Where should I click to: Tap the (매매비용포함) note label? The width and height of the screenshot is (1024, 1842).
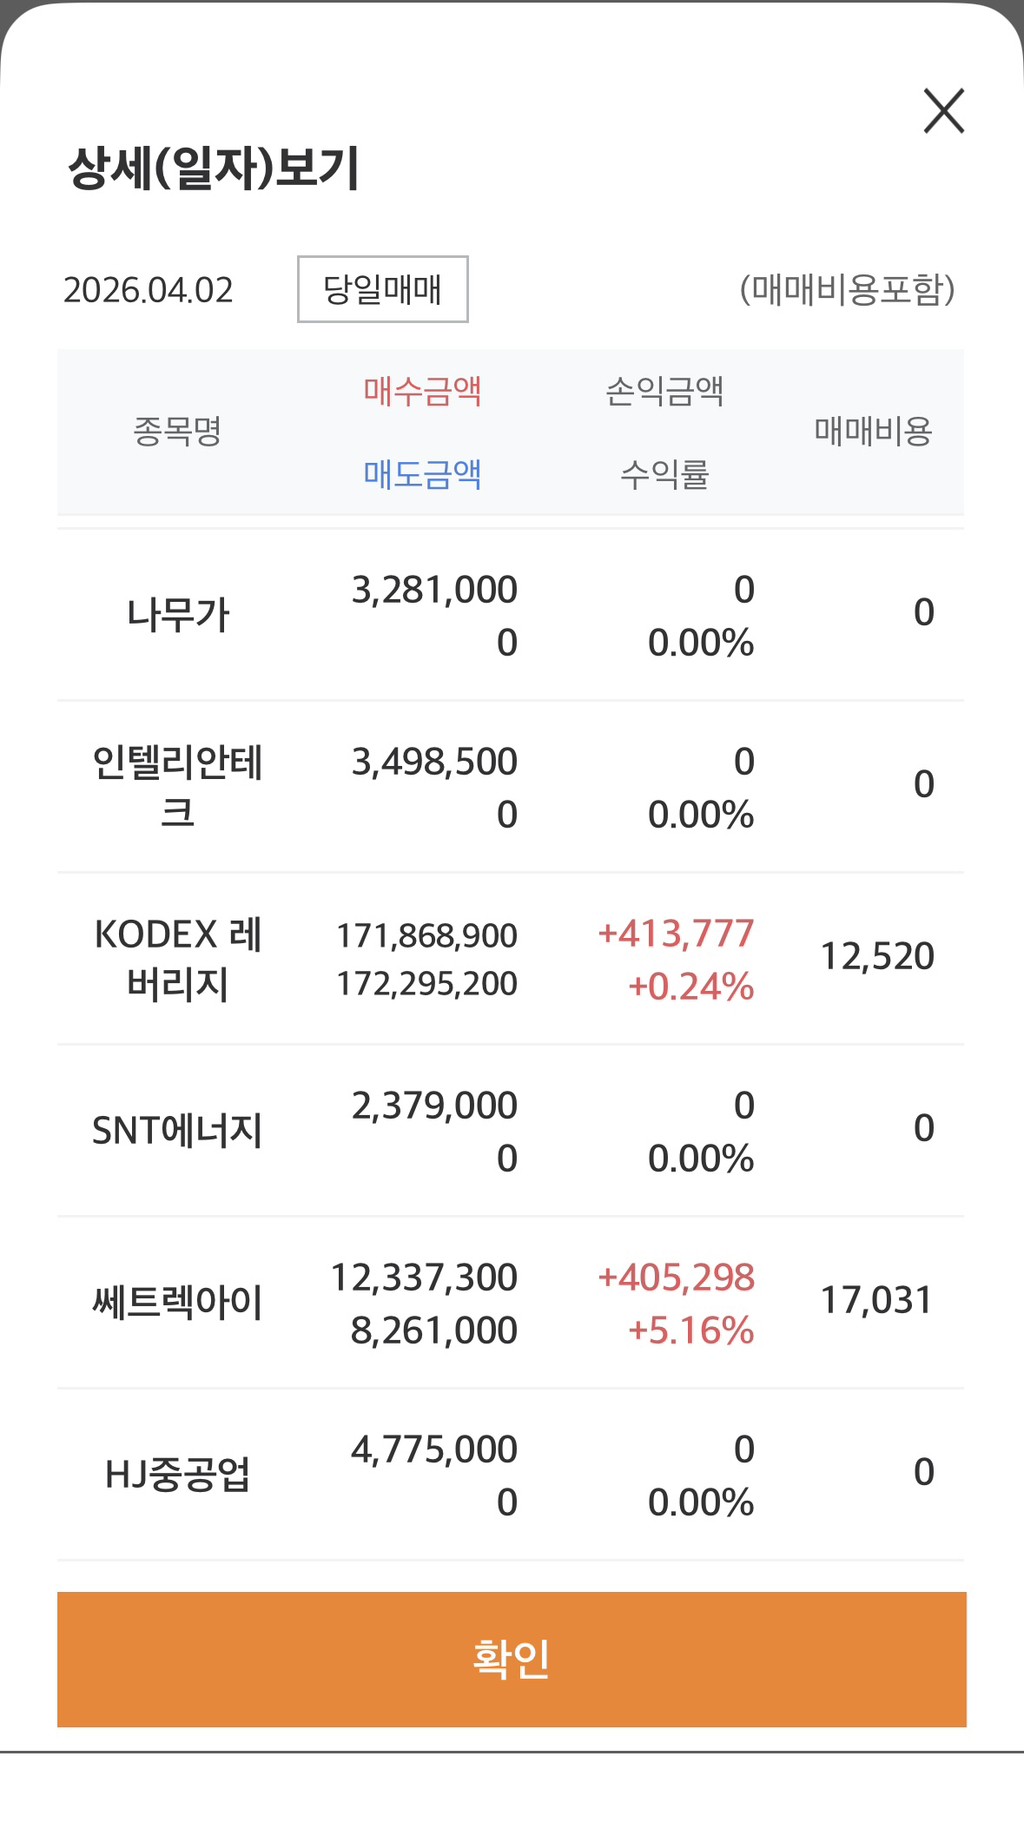847,290
